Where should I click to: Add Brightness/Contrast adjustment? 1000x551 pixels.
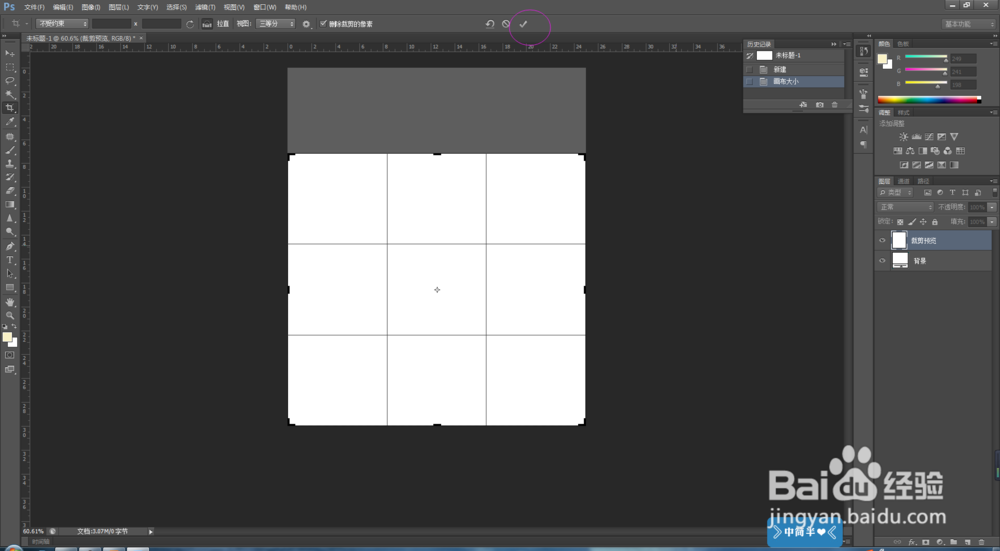point(903,136)
